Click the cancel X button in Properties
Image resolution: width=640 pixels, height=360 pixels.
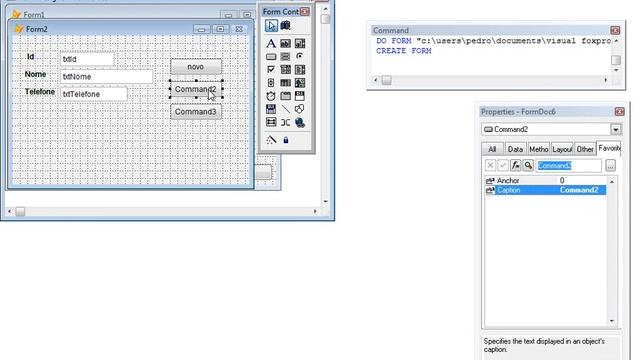click(490, 165)
